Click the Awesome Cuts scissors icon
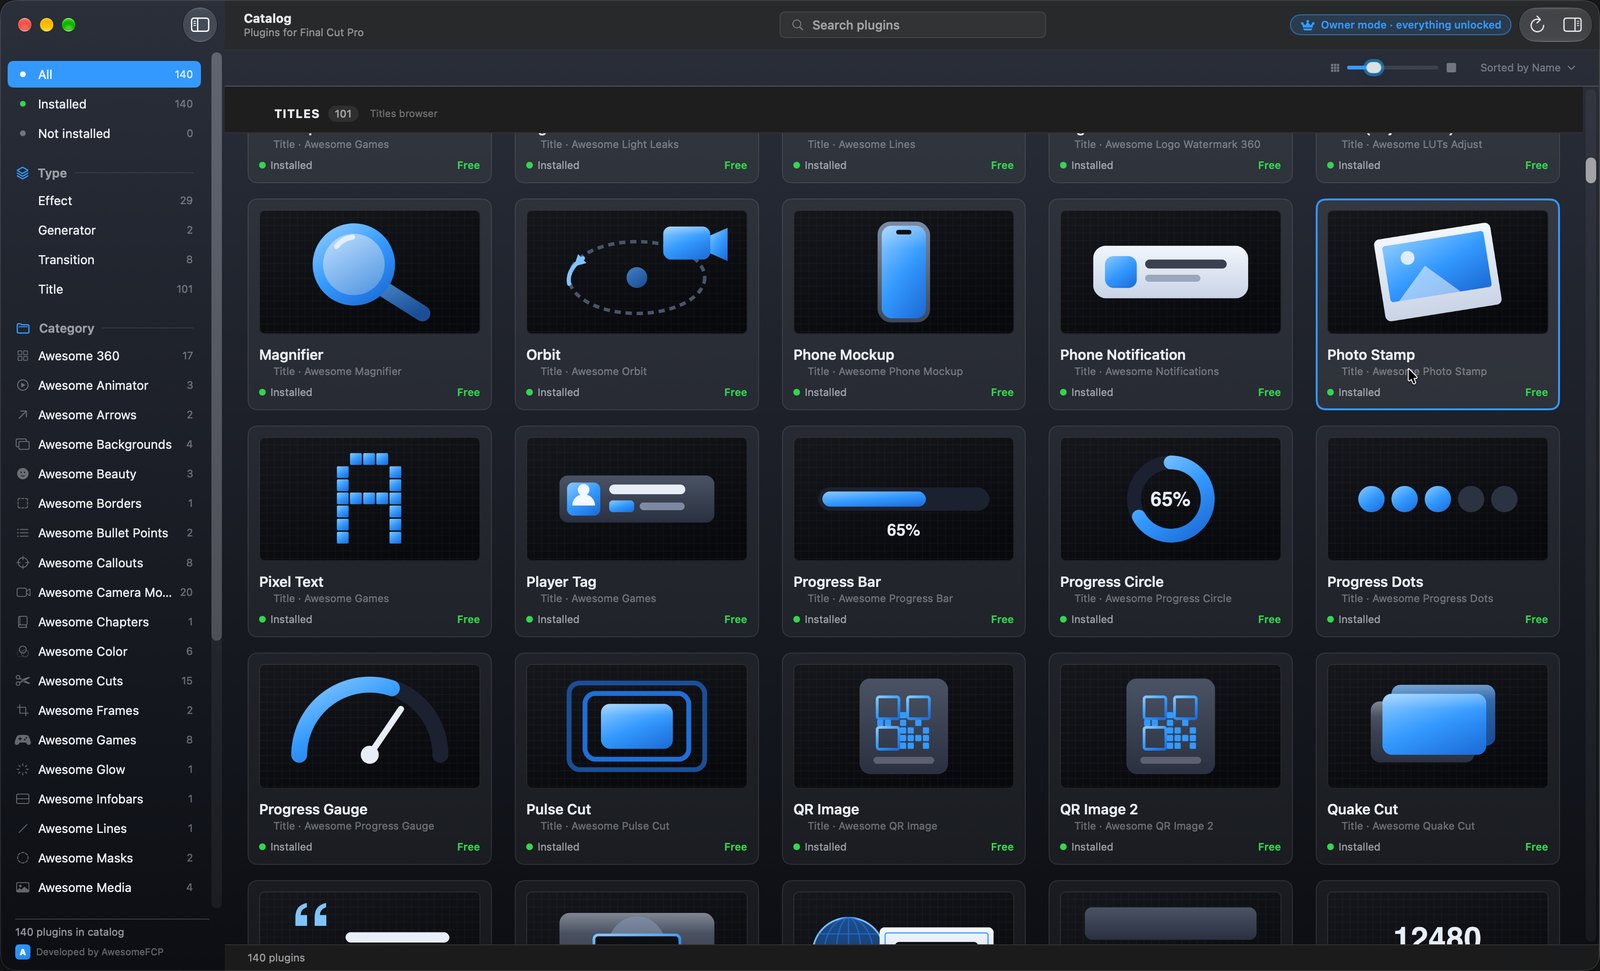The height and width of the screenshot is (971, 1600). [23, 681]
